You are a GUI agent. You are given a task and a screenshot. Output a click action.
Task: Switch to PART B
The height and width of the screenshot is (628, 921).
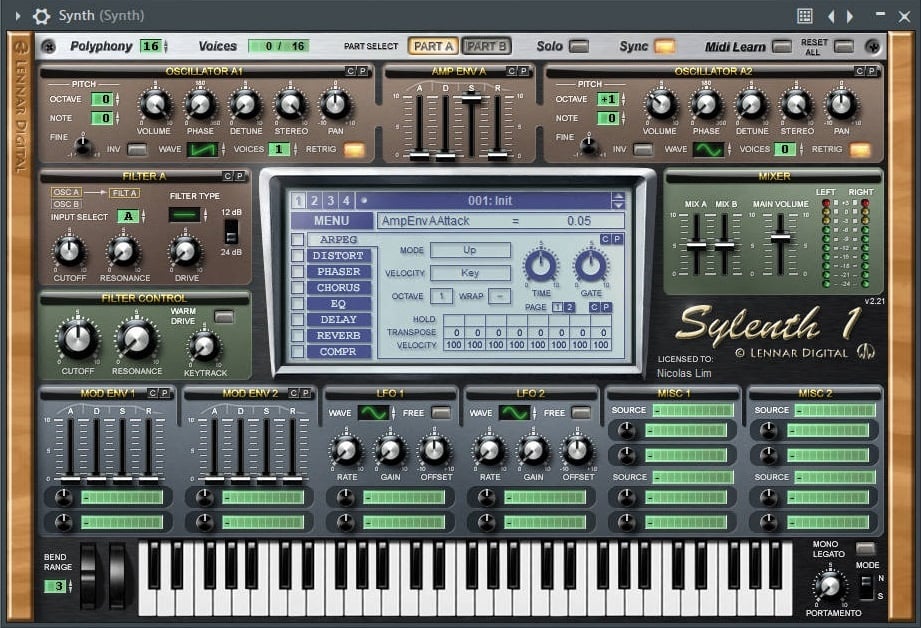coord(487,46)
